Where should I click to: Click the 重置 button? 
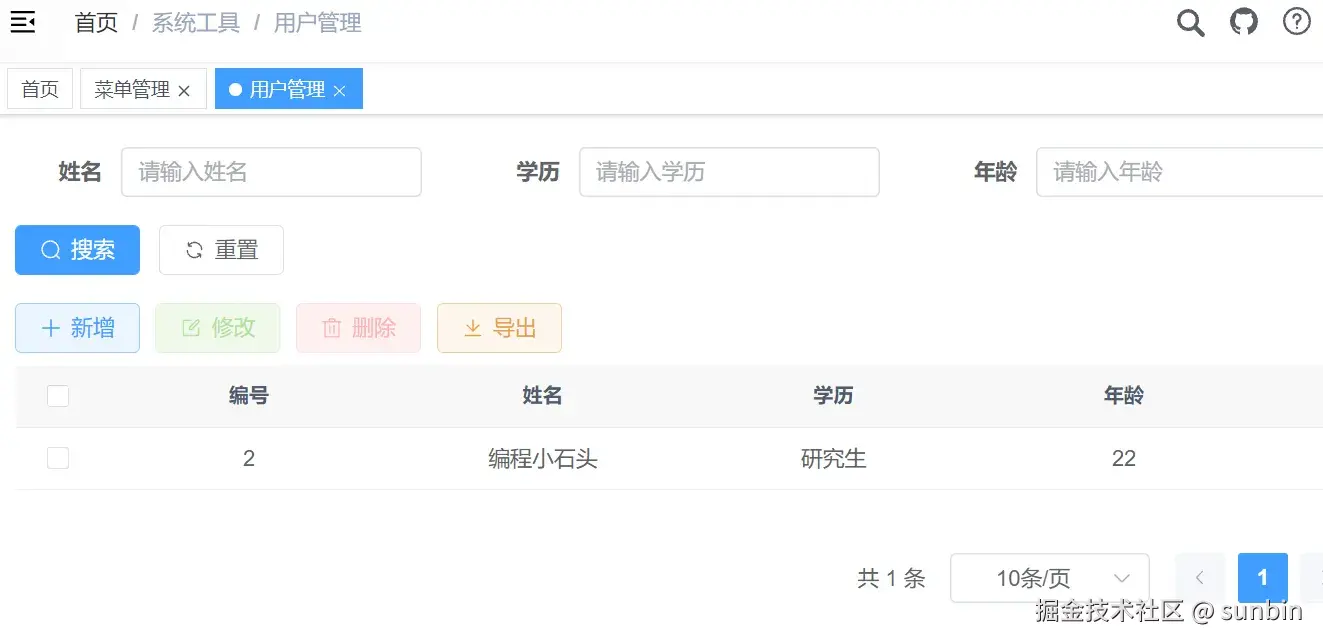221,250
